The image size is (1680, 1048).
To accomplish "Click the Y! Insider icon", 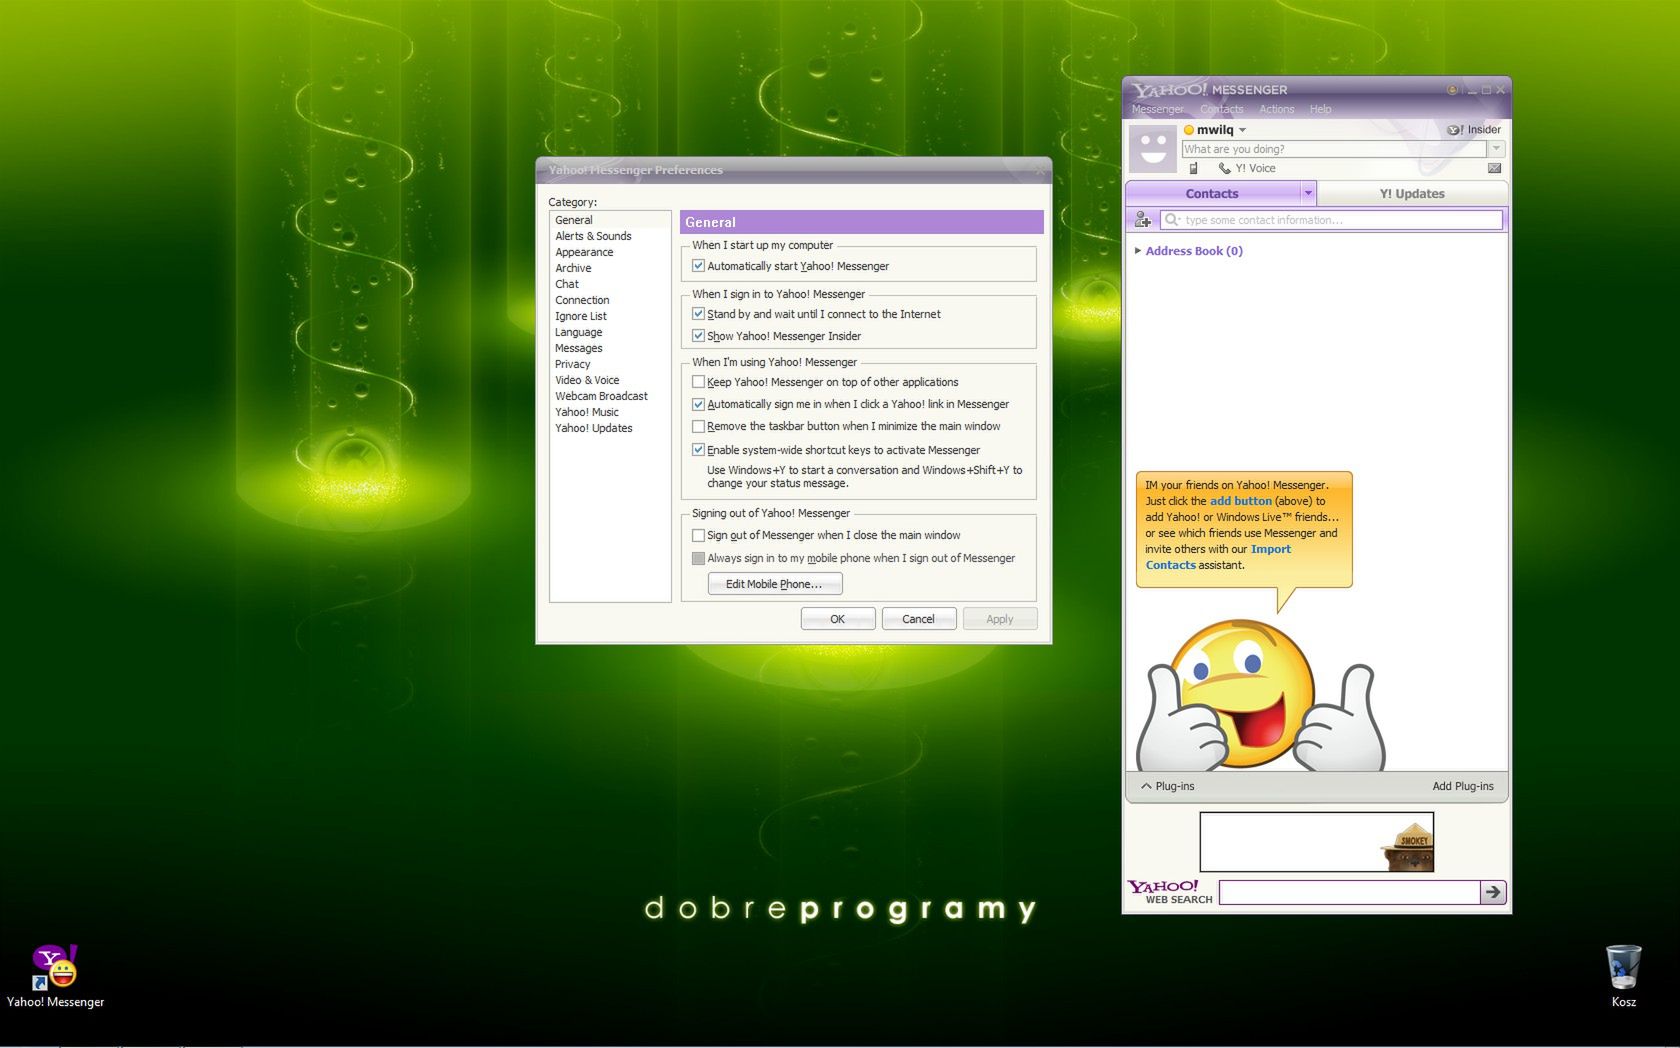I will point(1455,130).
